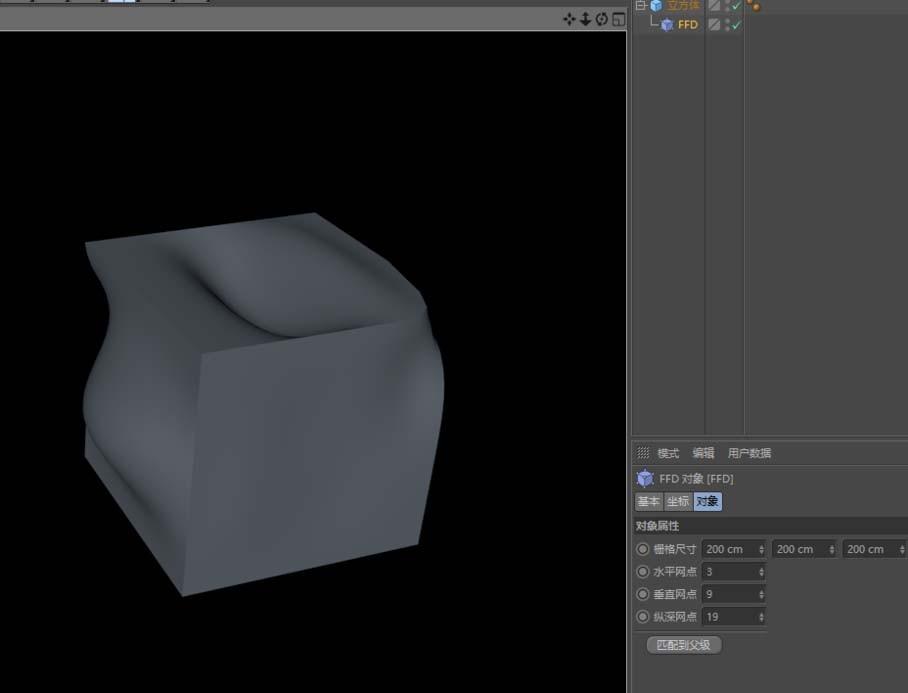Click the Phong tag on the 立方体 object
908x693 pixels.
click(x=755, y=6)
